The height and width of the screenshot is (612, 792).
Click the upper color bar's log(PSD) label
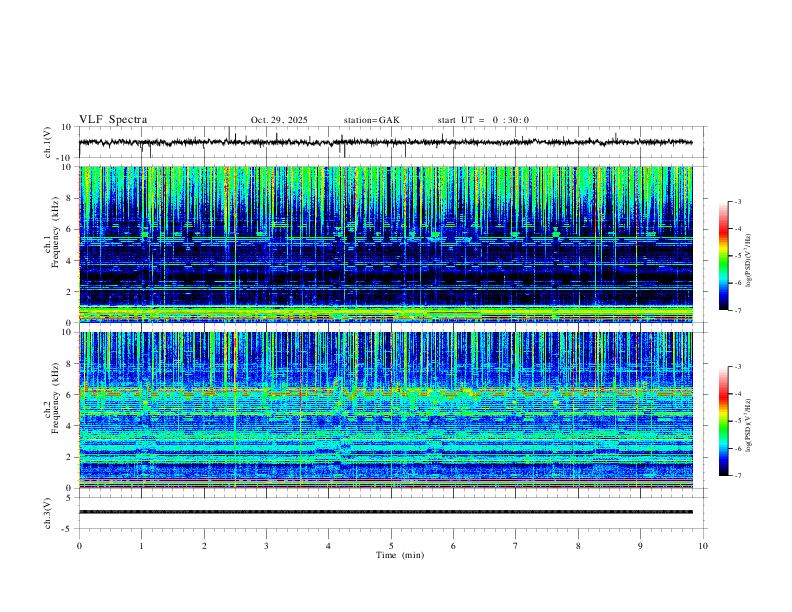point(748,260)
